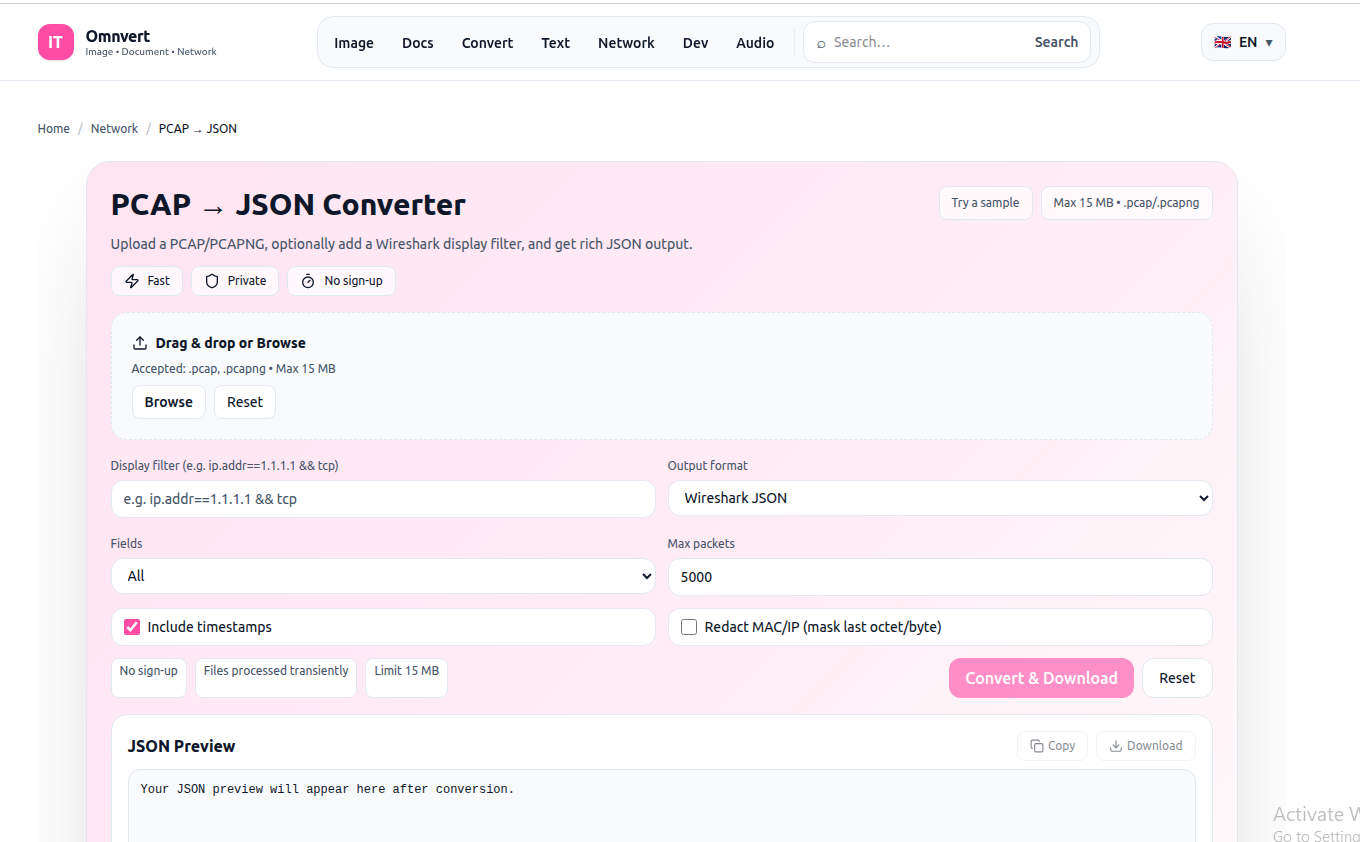Enable Redact MAC/IP masking
Image resolution: width=1360 pixels, height=842 pixels.
tap(688, 626)
